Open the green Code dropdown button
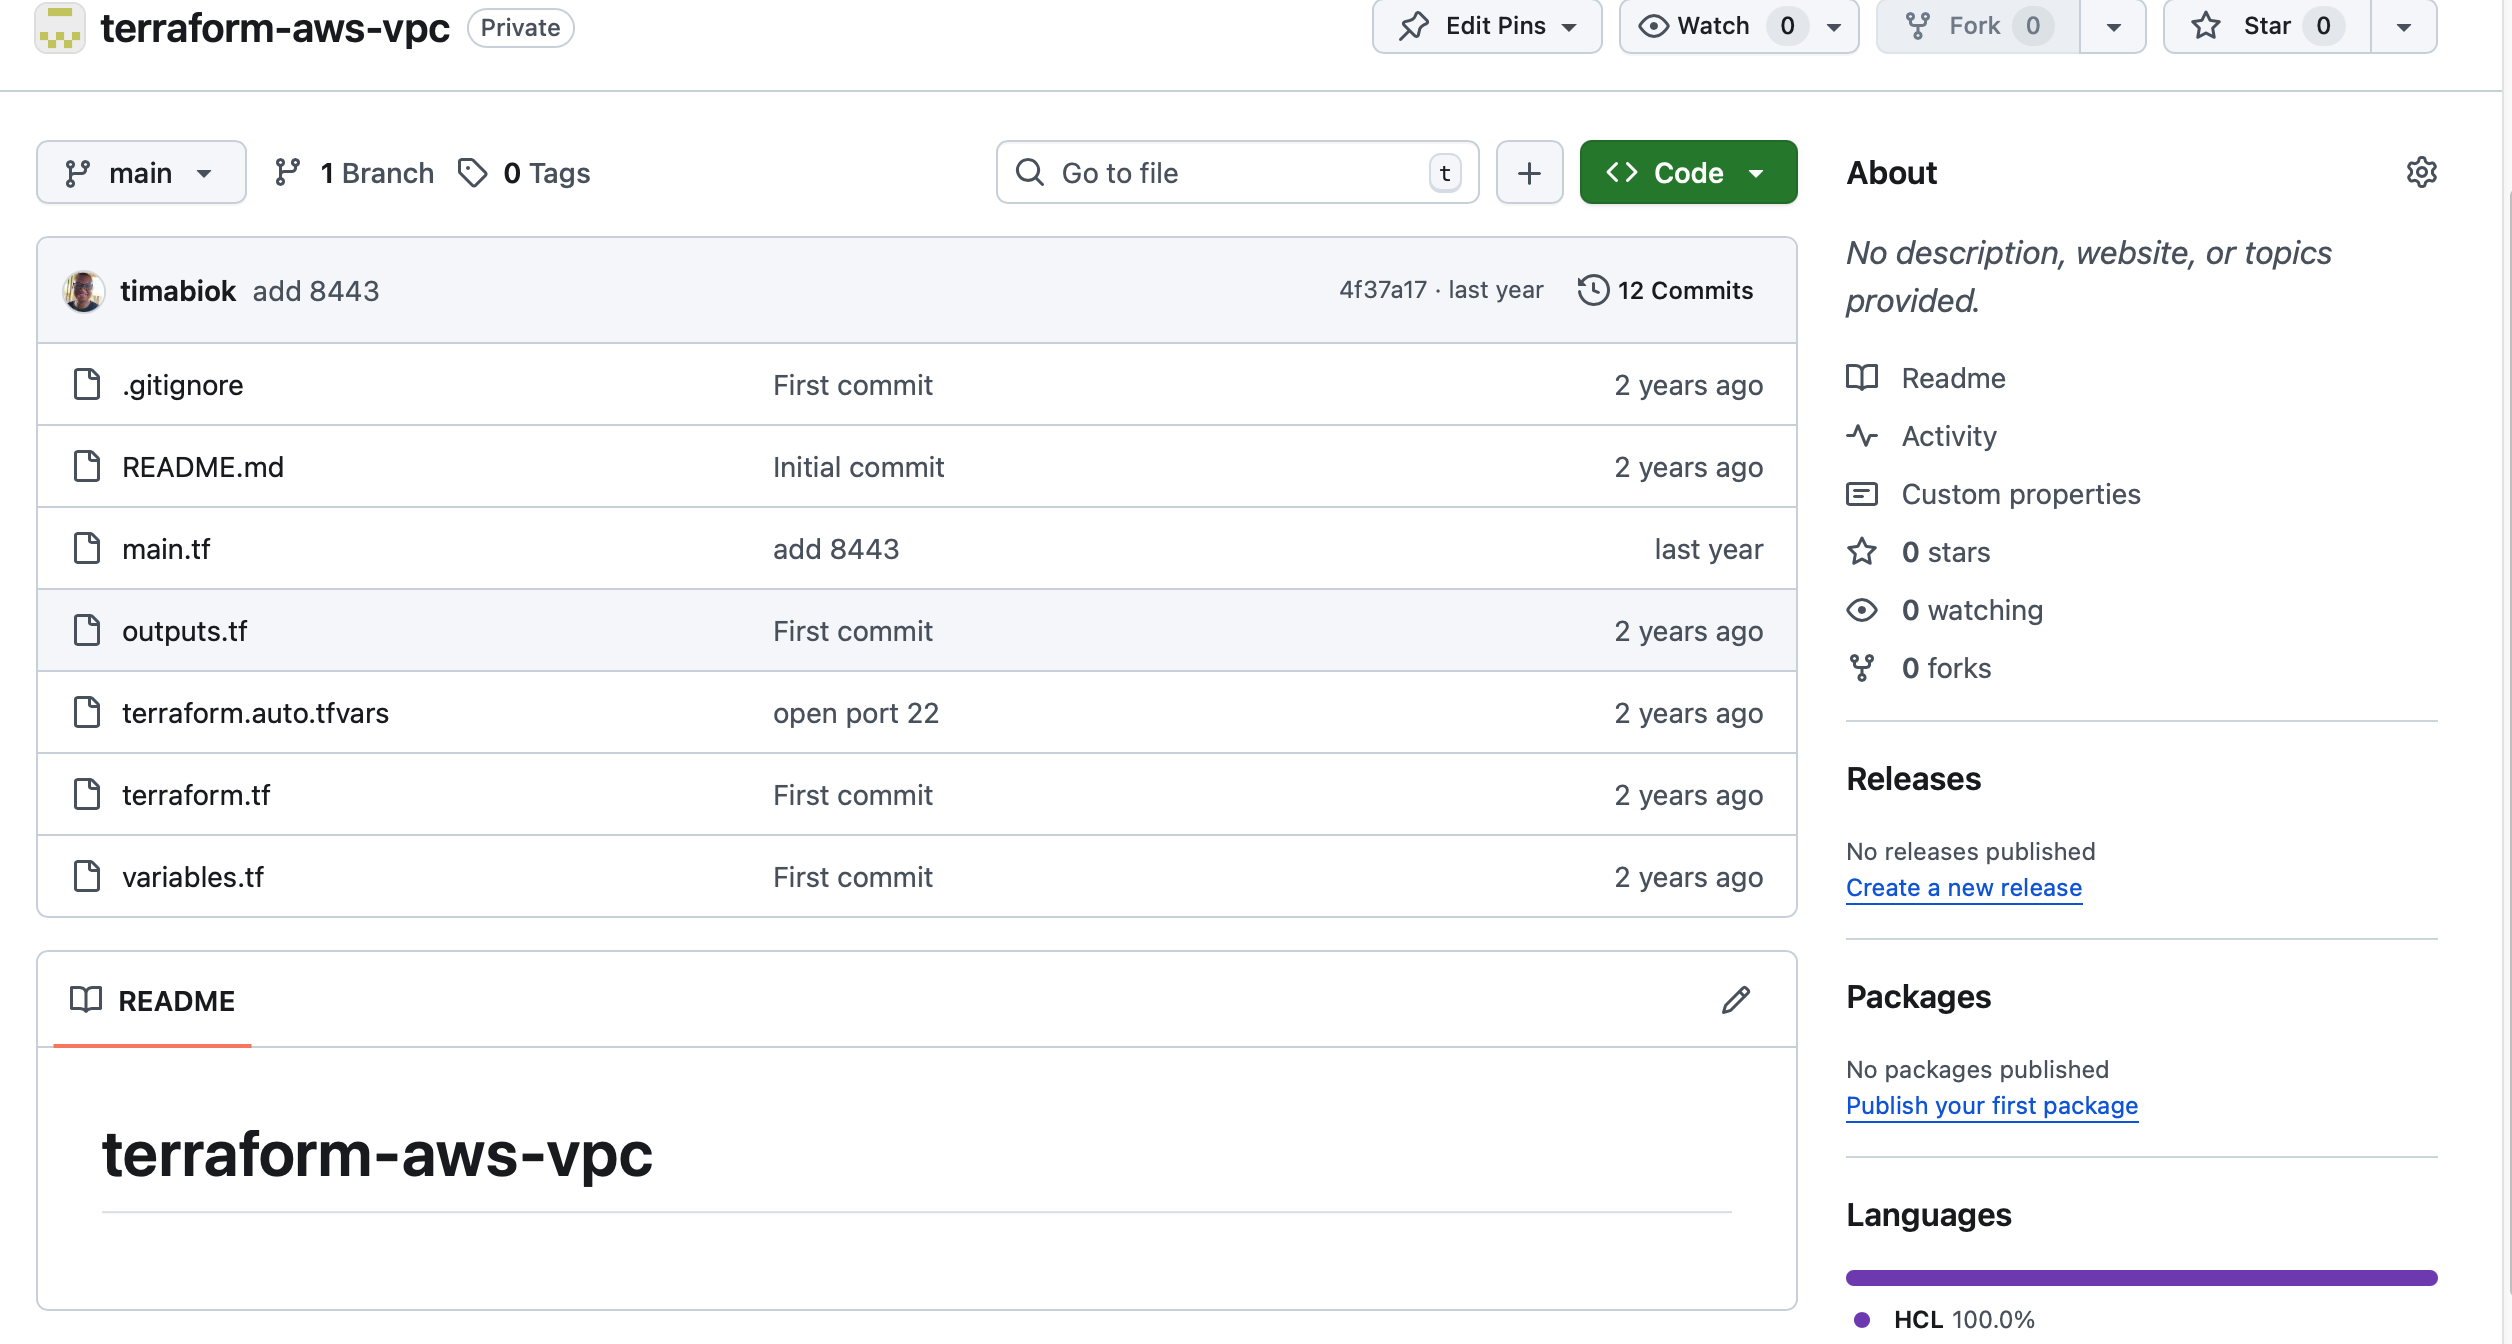Screen dimensions: 2512x1344 (1688, 173)
